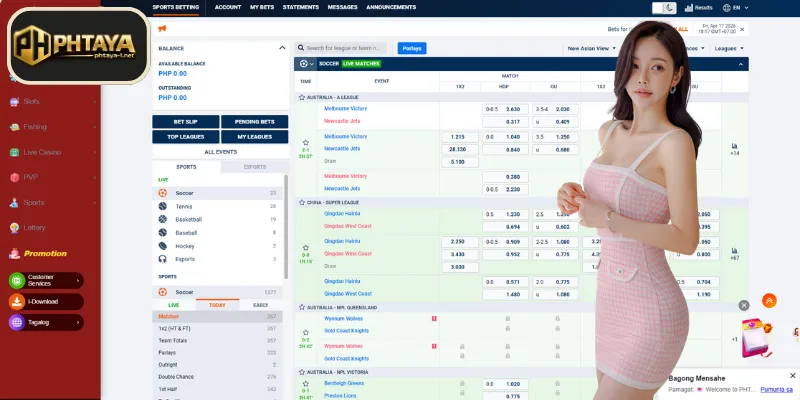800x400 pixels.
Task: Favorite the Australia - A League star
Action: pyautogui.click(x=302, y=97)
